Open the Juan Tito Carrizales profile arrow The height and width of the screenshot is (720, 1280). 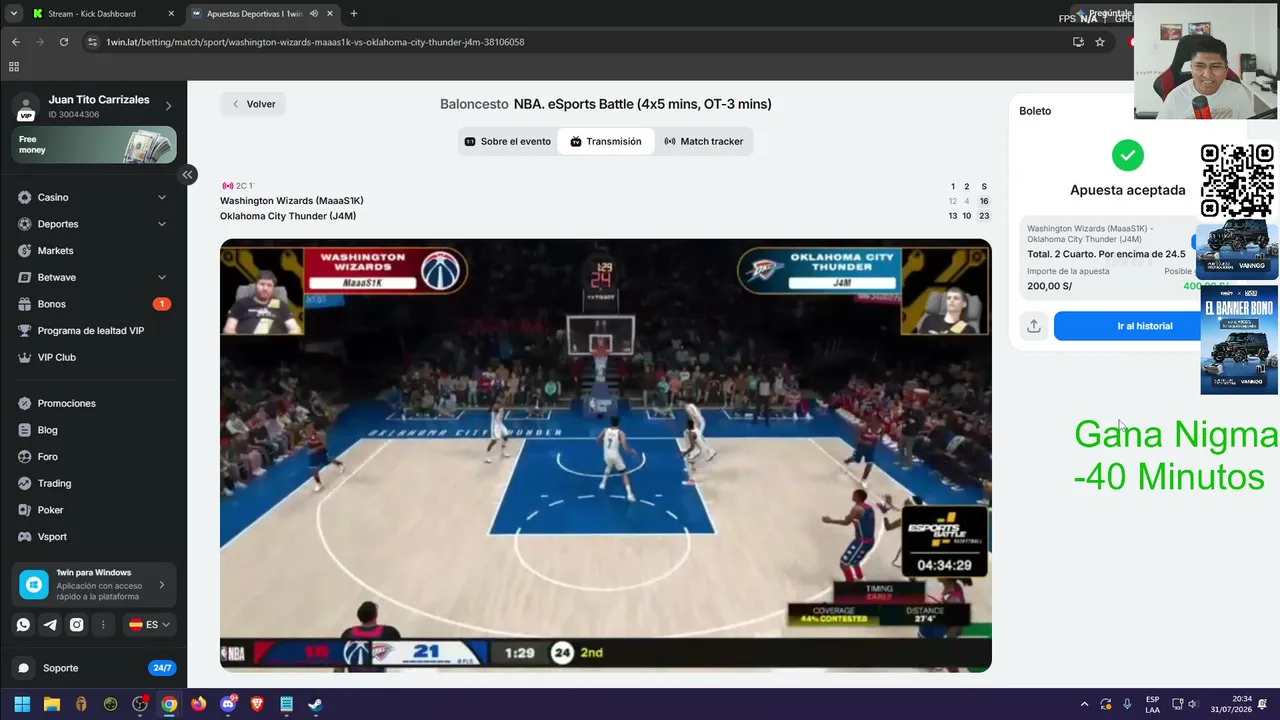pyautogui.click(x=168, y=106)
